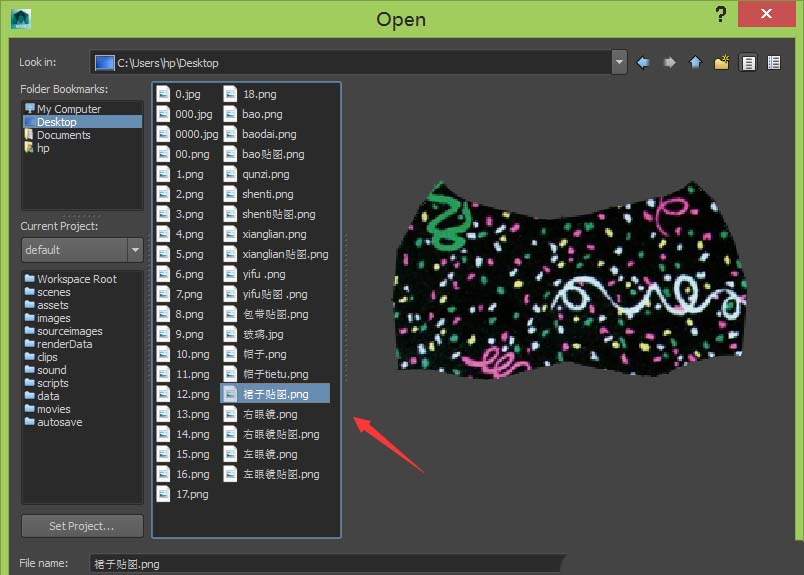804x575 pixels.
Task: Select file 18.png
Action: (x=250, y=94)
